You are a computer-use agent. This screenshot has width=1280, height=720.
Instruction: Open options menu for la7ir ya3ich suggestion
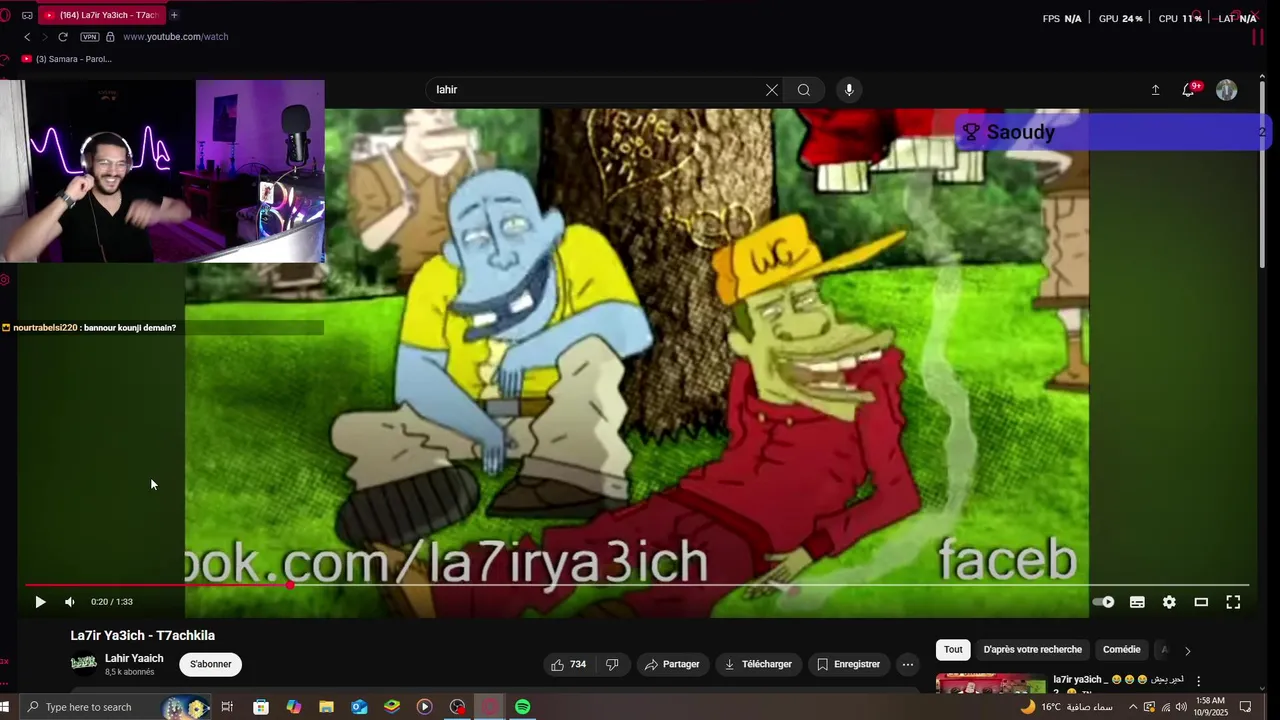[x=1198, y=682]
